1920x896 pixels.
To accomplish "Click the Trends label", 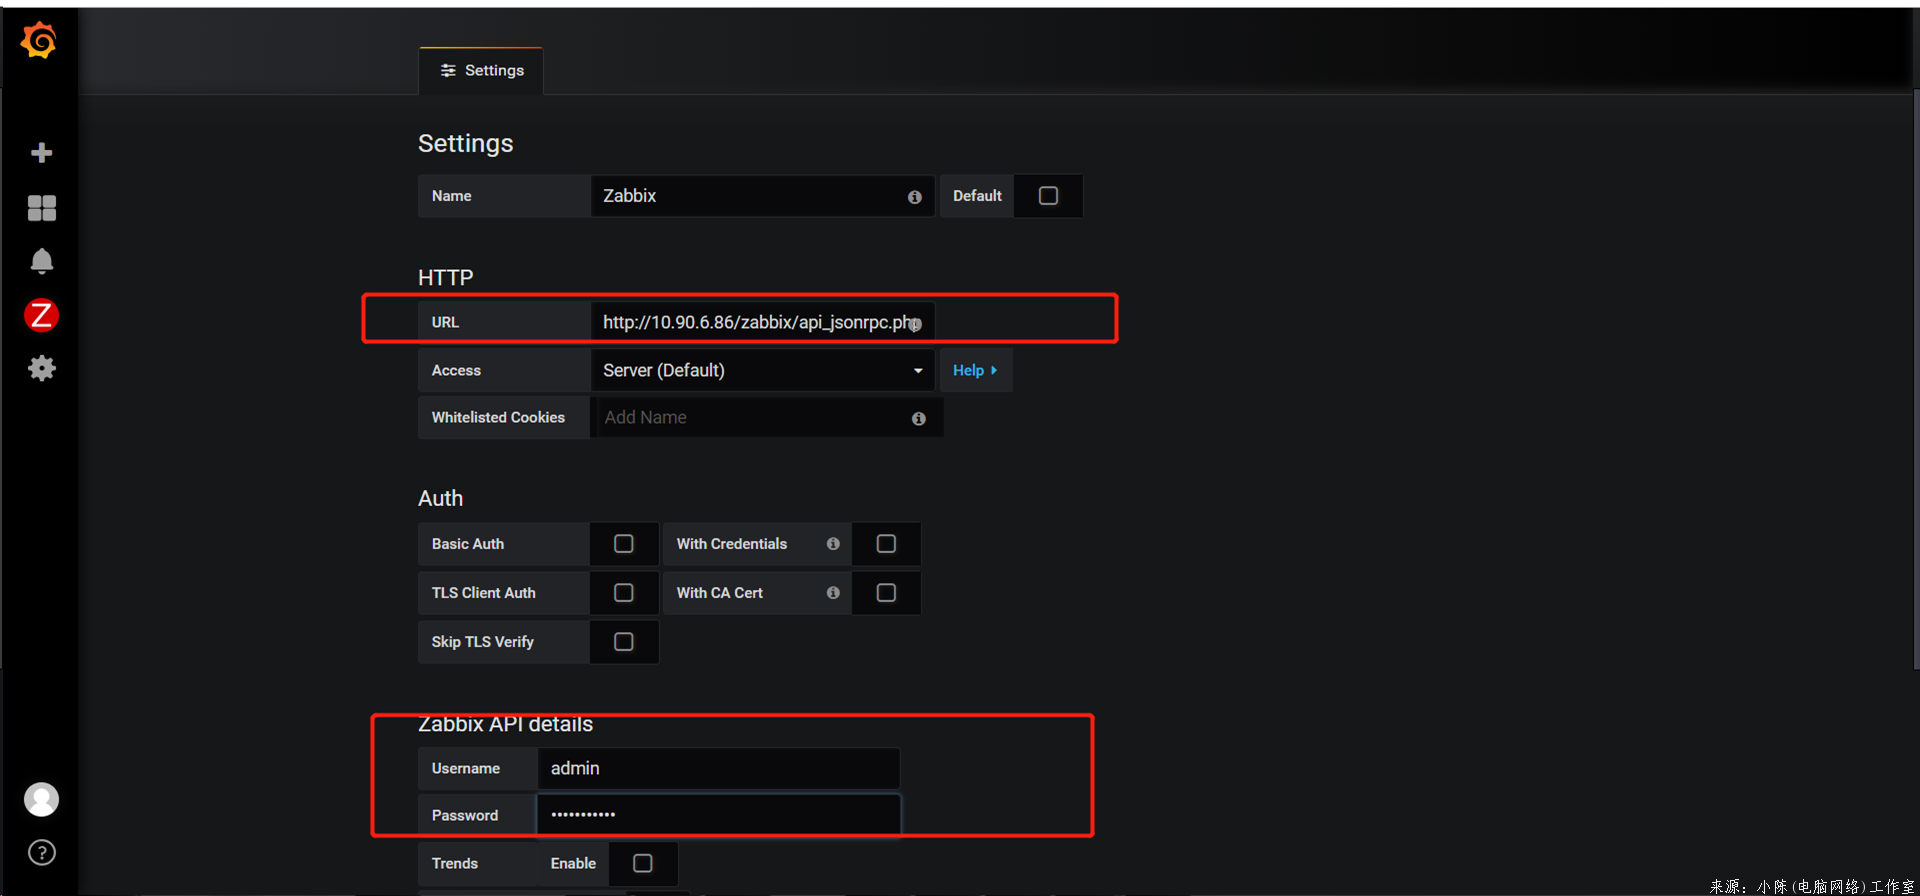I will [455, 863].
